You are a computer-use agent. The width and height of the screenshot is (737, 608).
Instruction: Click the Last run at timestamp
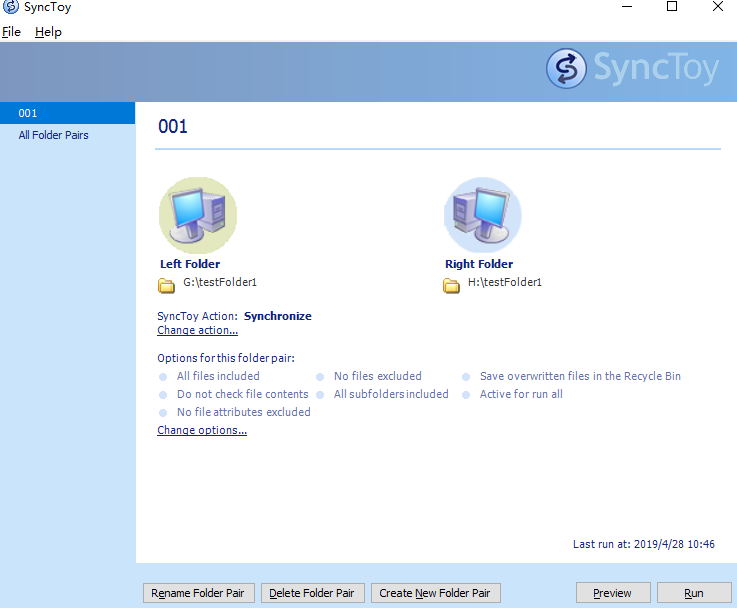(643, 544)
